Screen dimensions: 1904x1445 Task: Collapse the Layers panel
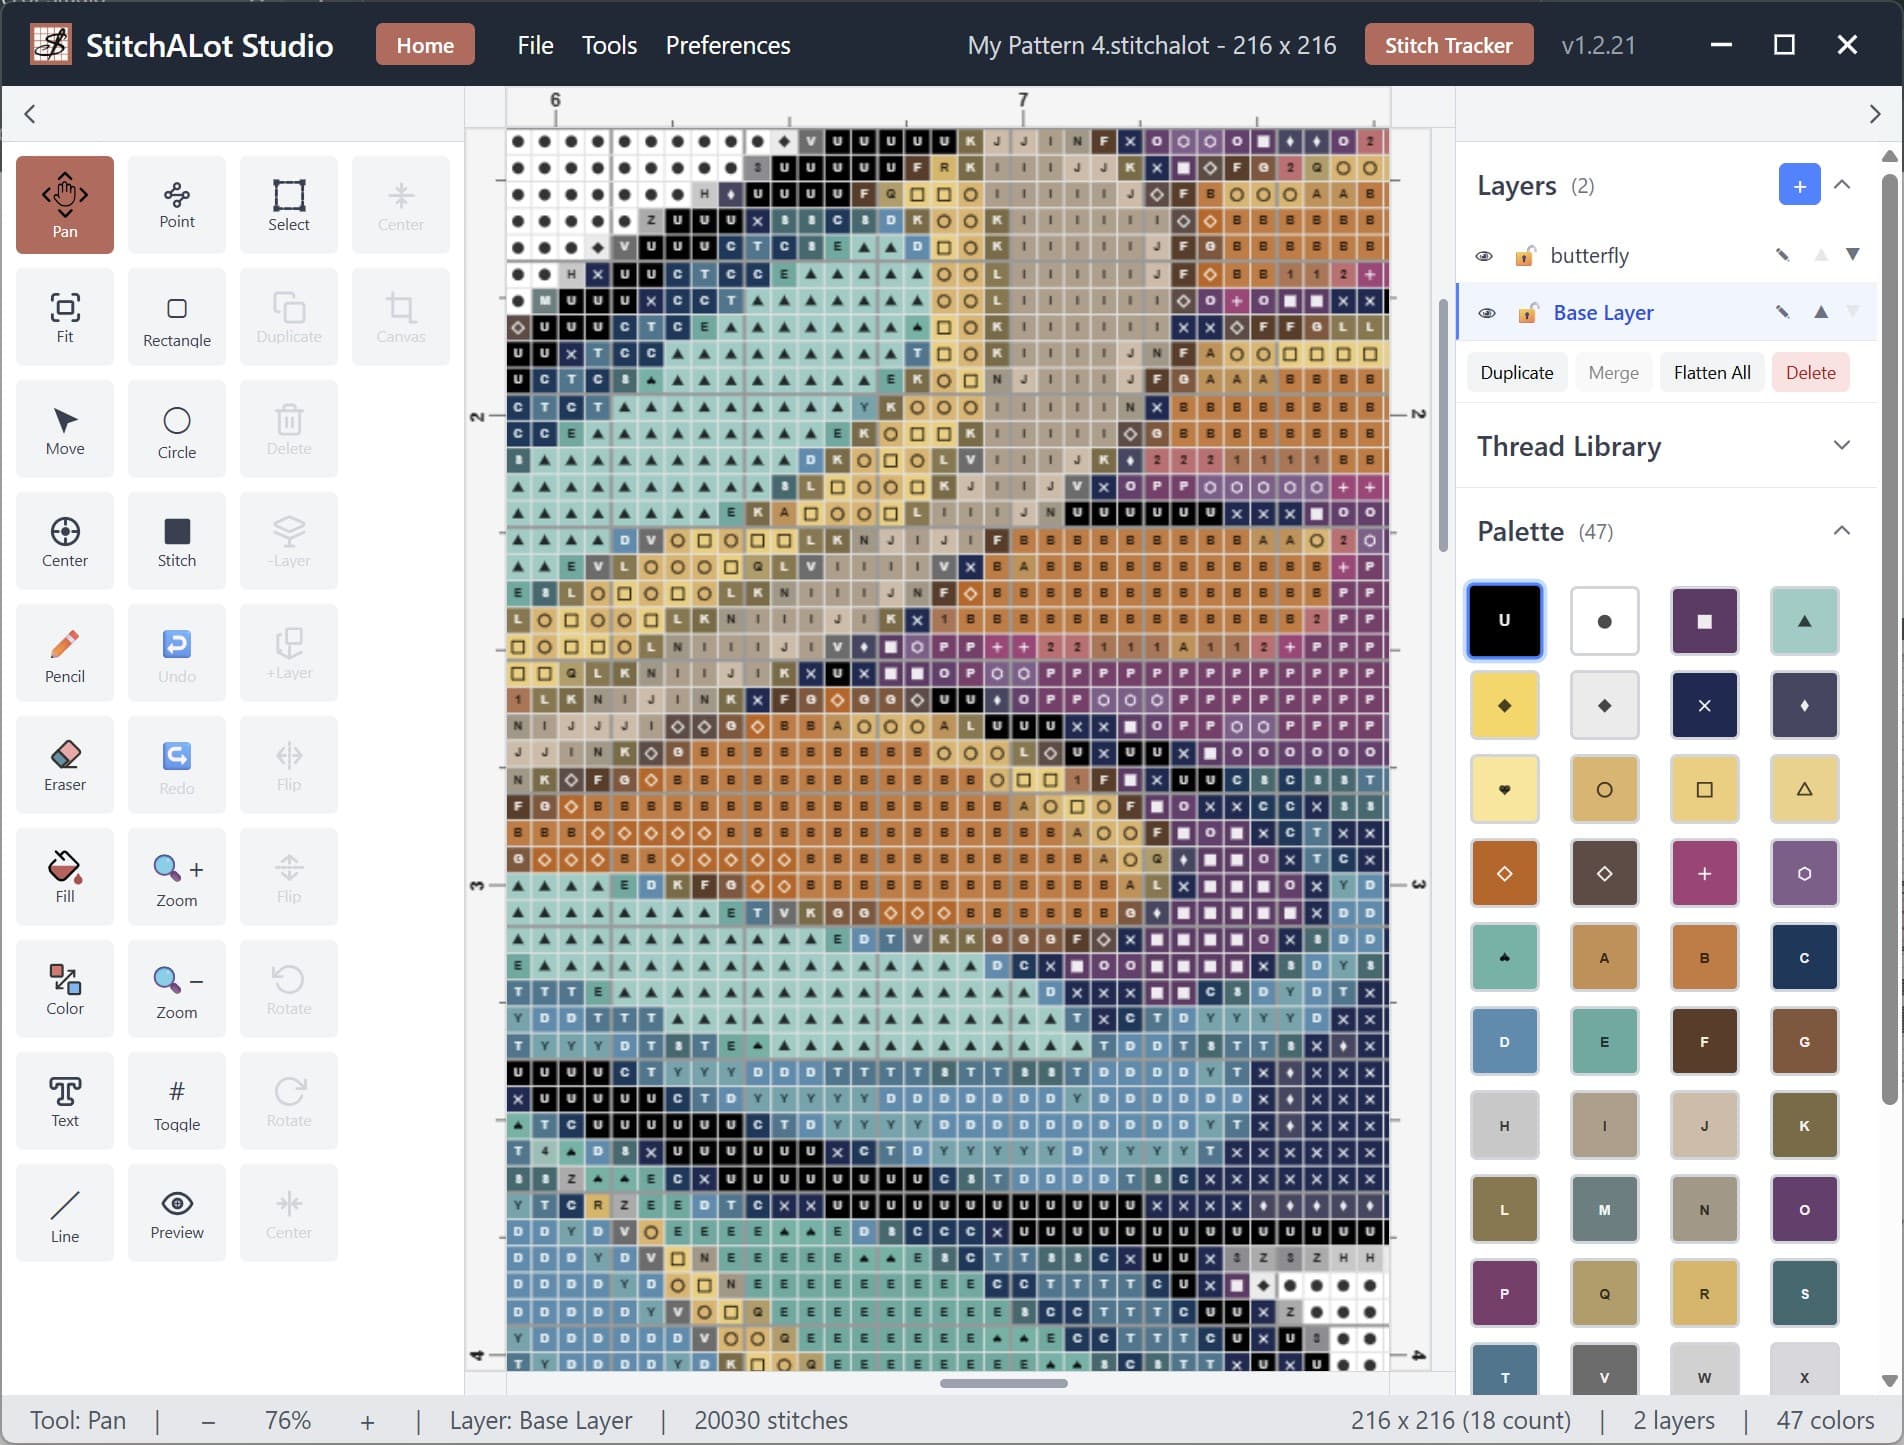(x=1842, y=185)
